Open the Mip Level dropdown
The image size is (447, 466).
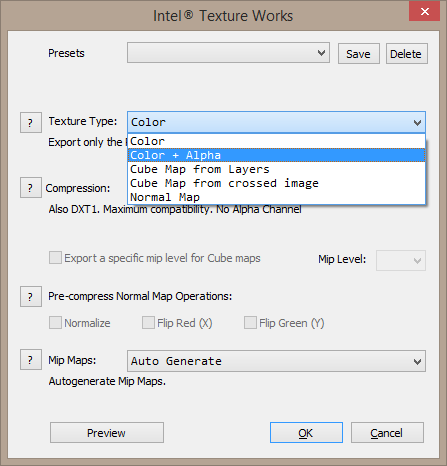click(x=401, y=260)
